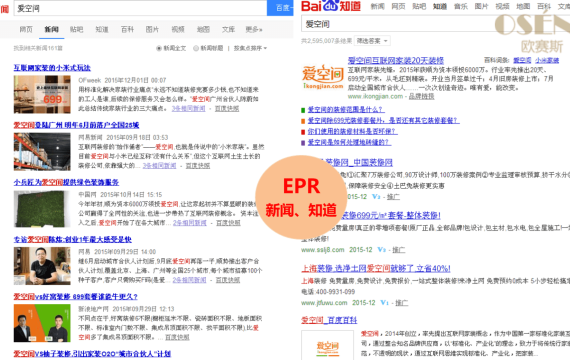Screen dimensions: 570x360
Task: Open question 爱空间是如何处理地砖缝的?
Action: coord(349,142)
